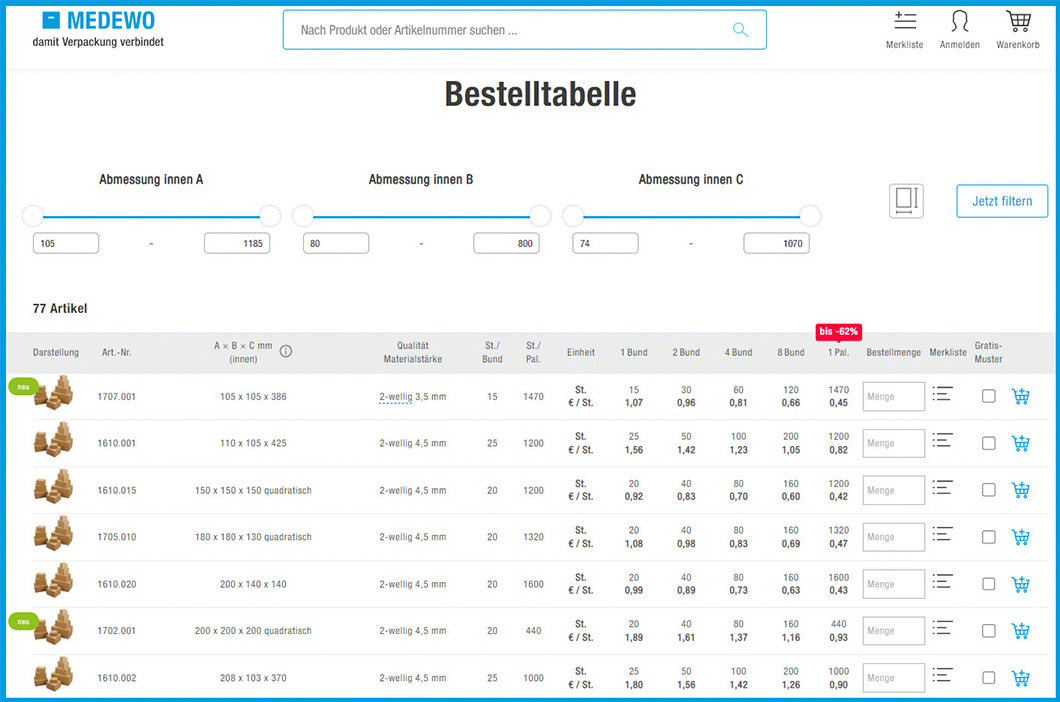Click the box dimension diagram icon
This screenshot has height=702, width=1060.
pos(906,201)
